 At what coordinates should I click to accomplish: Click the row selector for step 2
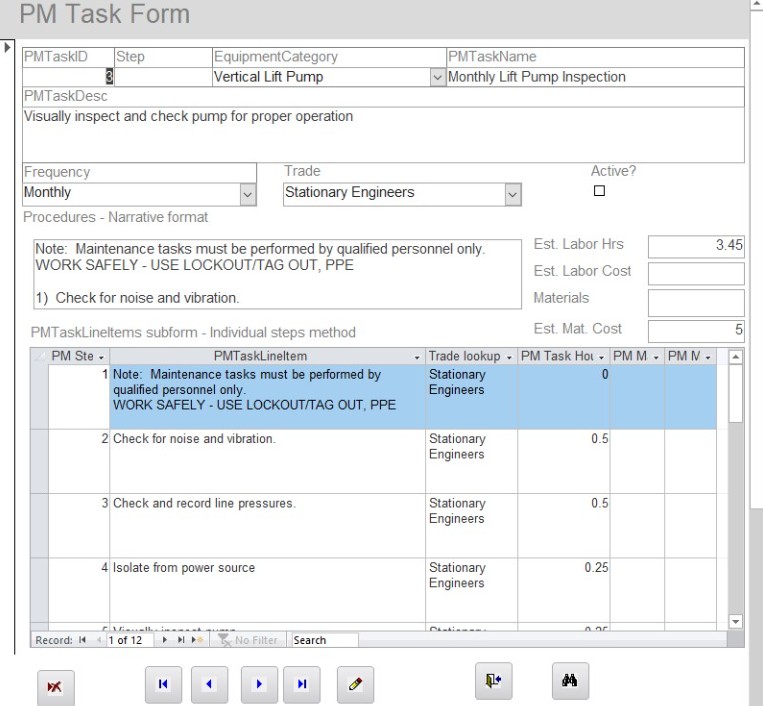39,461
